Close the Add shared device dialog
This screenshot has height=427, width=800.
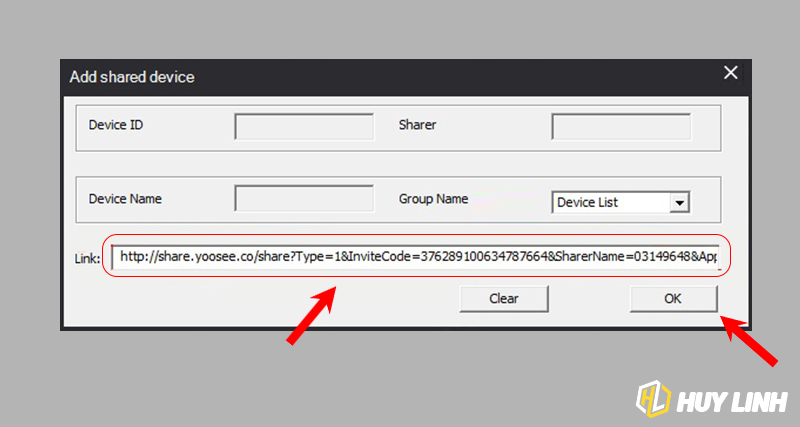(x=731, y=73)
